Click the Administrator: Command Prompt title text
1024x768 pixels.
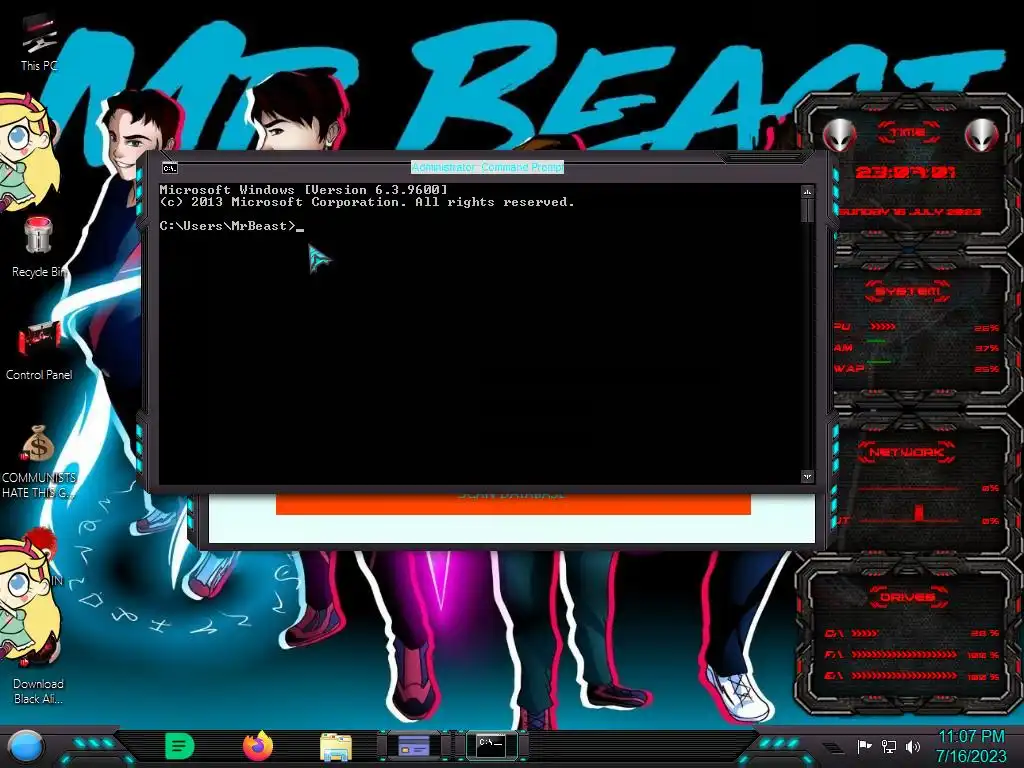tap(487, 167)
